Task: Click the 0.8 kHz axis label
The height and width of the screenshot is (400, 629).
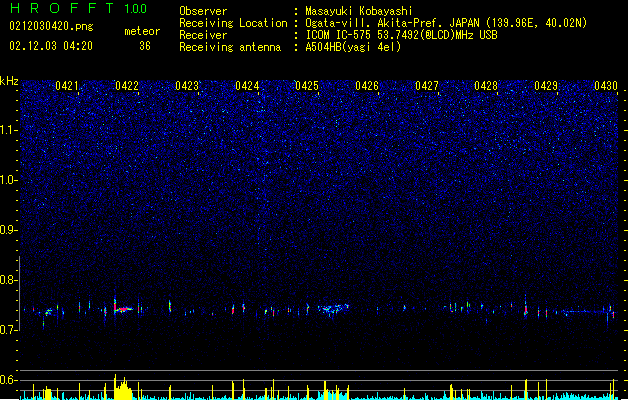Action: pos(9,280)
